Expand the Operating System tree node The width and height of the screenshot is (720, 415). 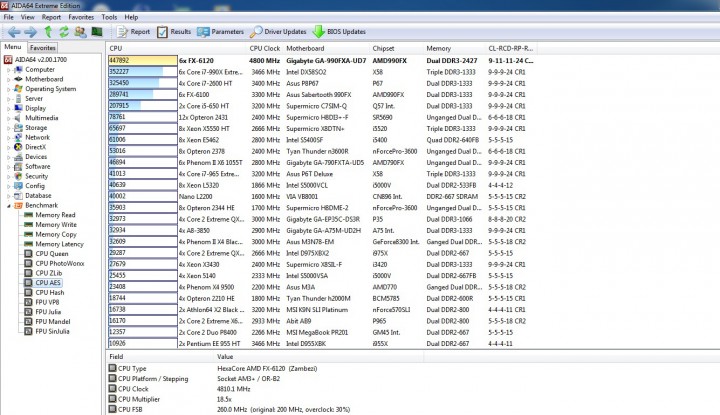coord(8,89)
